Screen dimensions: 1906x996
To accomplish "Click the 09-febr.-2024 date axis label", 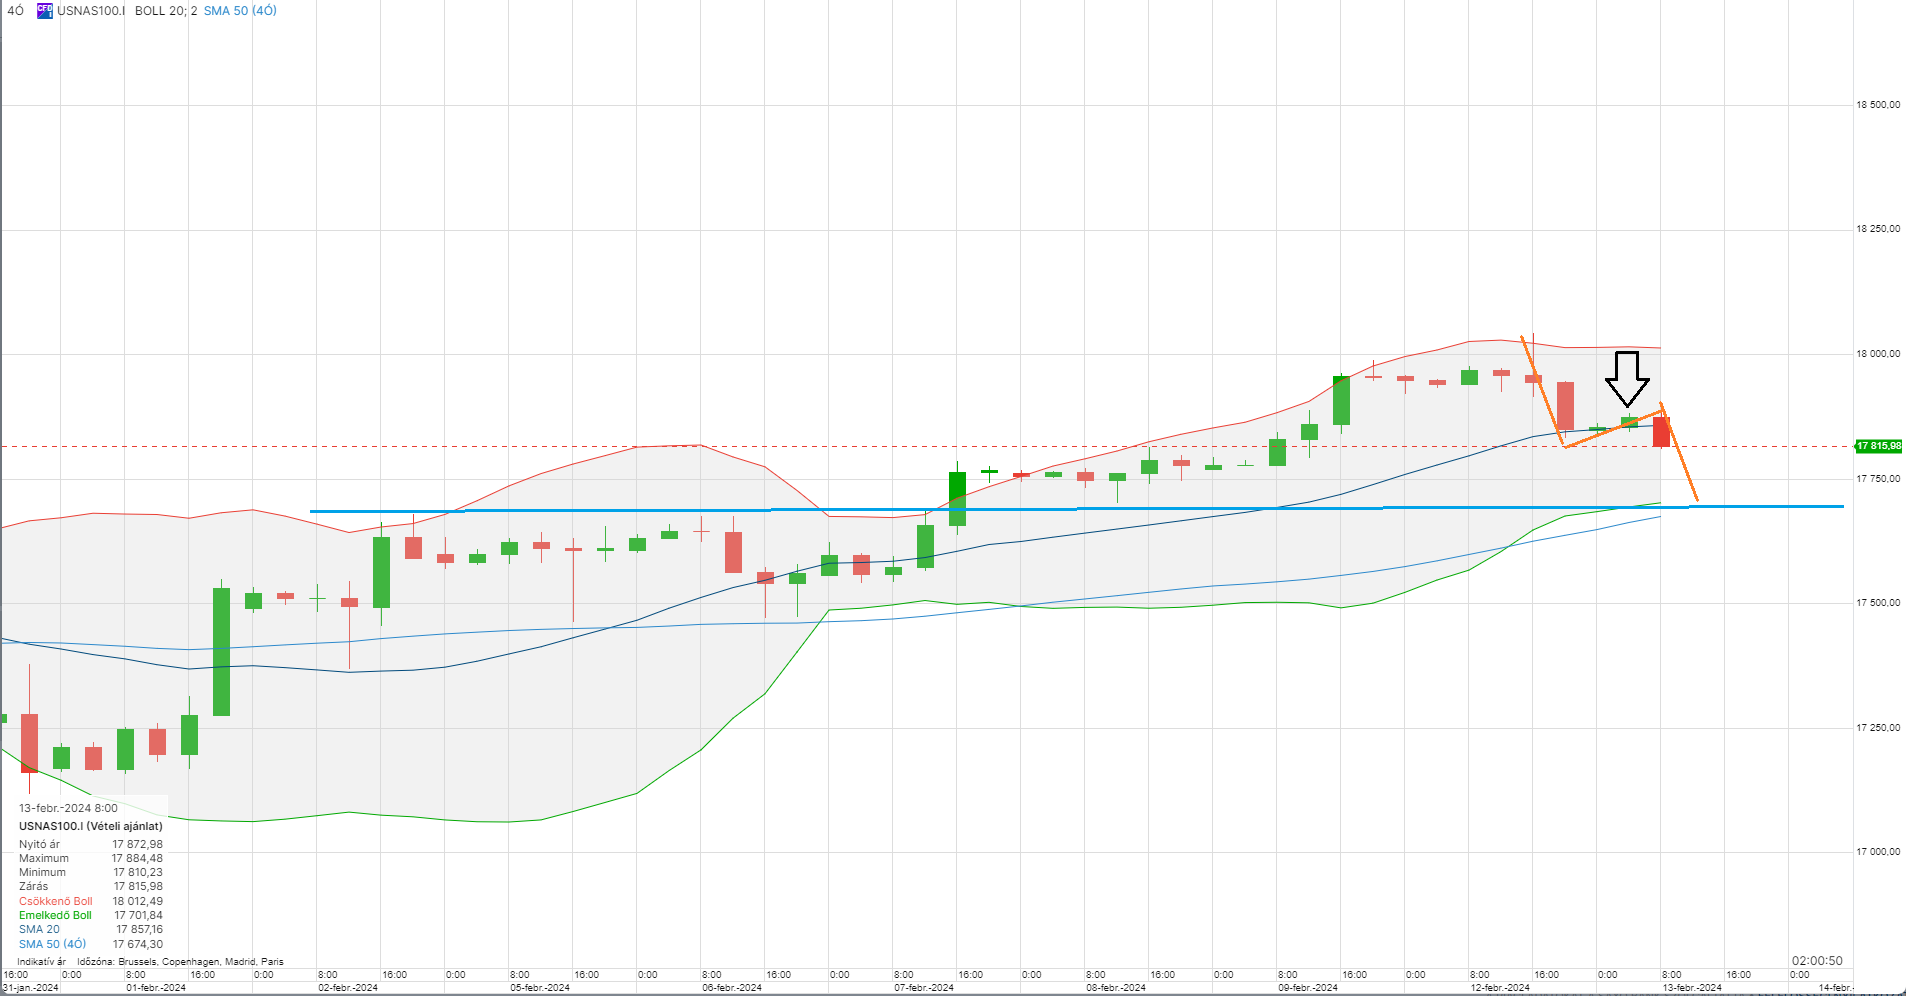I will (x=1308, y=988).
